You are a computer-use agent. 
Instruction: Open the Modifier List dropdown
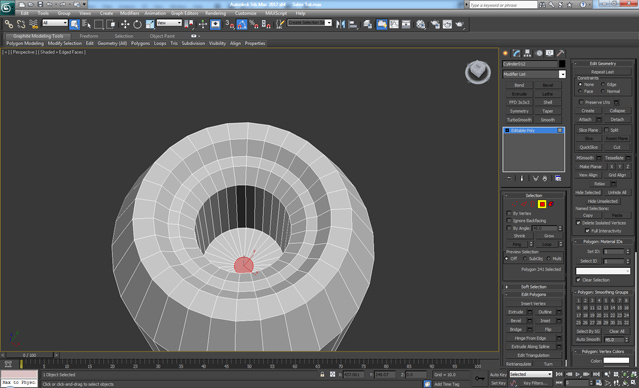(x=534, y=74)
